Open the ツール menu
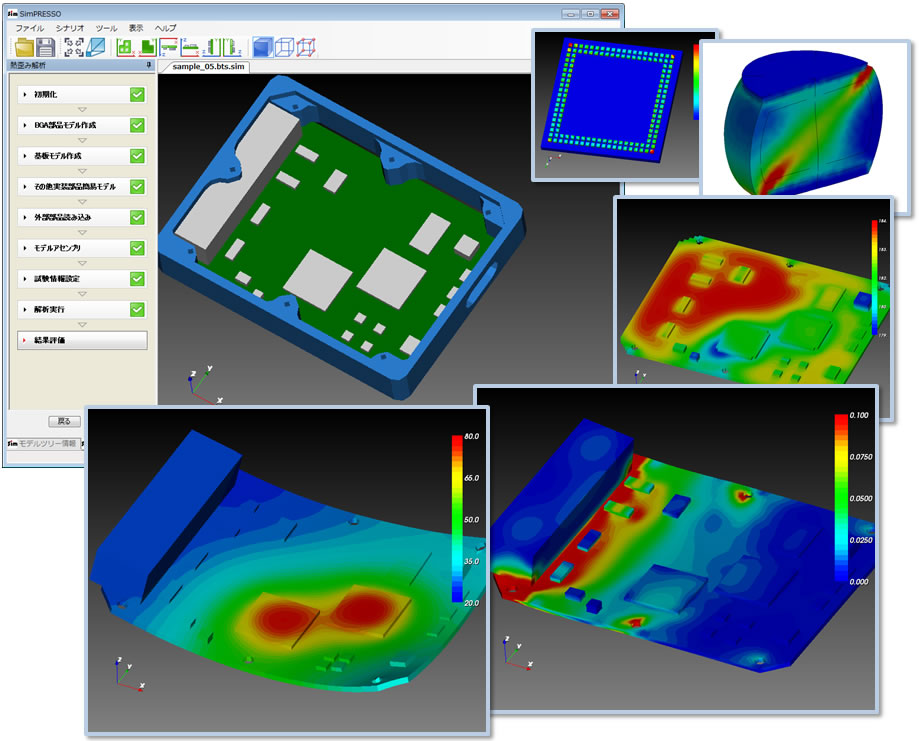The image size is (919, 741). (106, 29)
